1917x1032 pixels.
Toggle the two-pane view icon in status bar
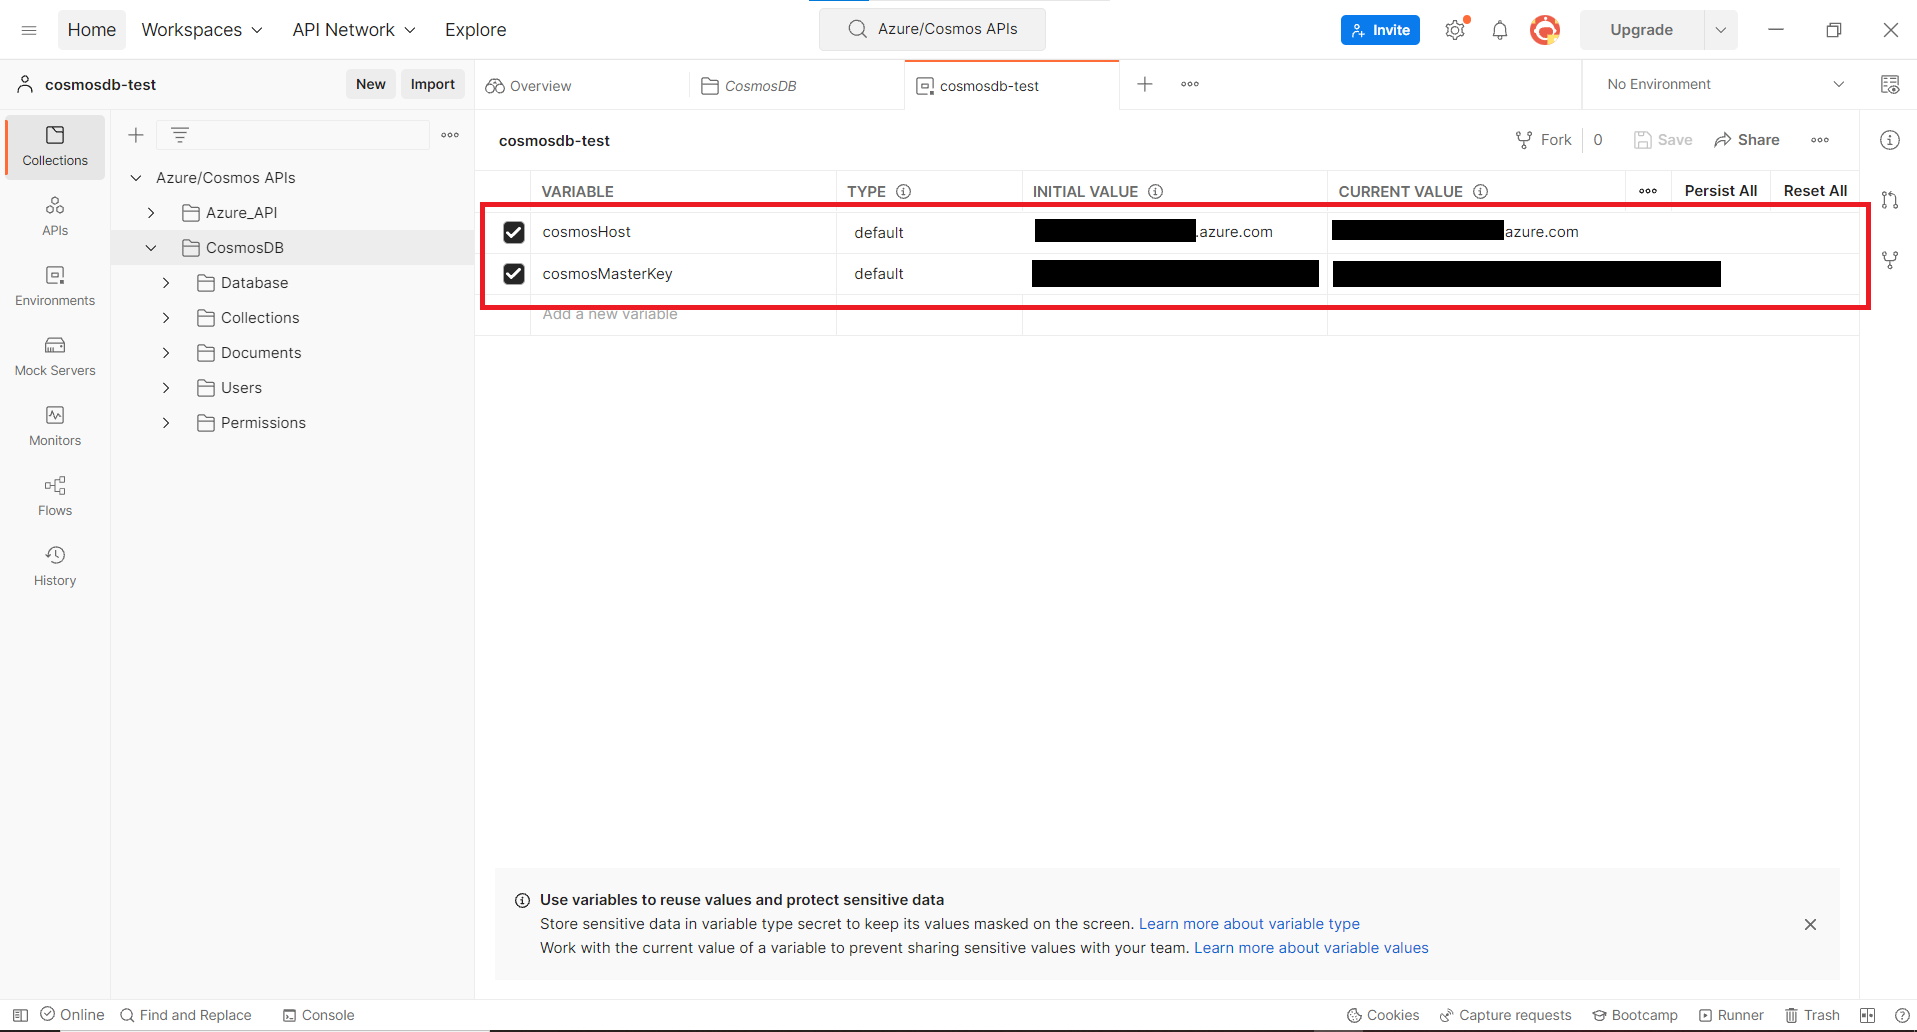click(1867, 1015)
